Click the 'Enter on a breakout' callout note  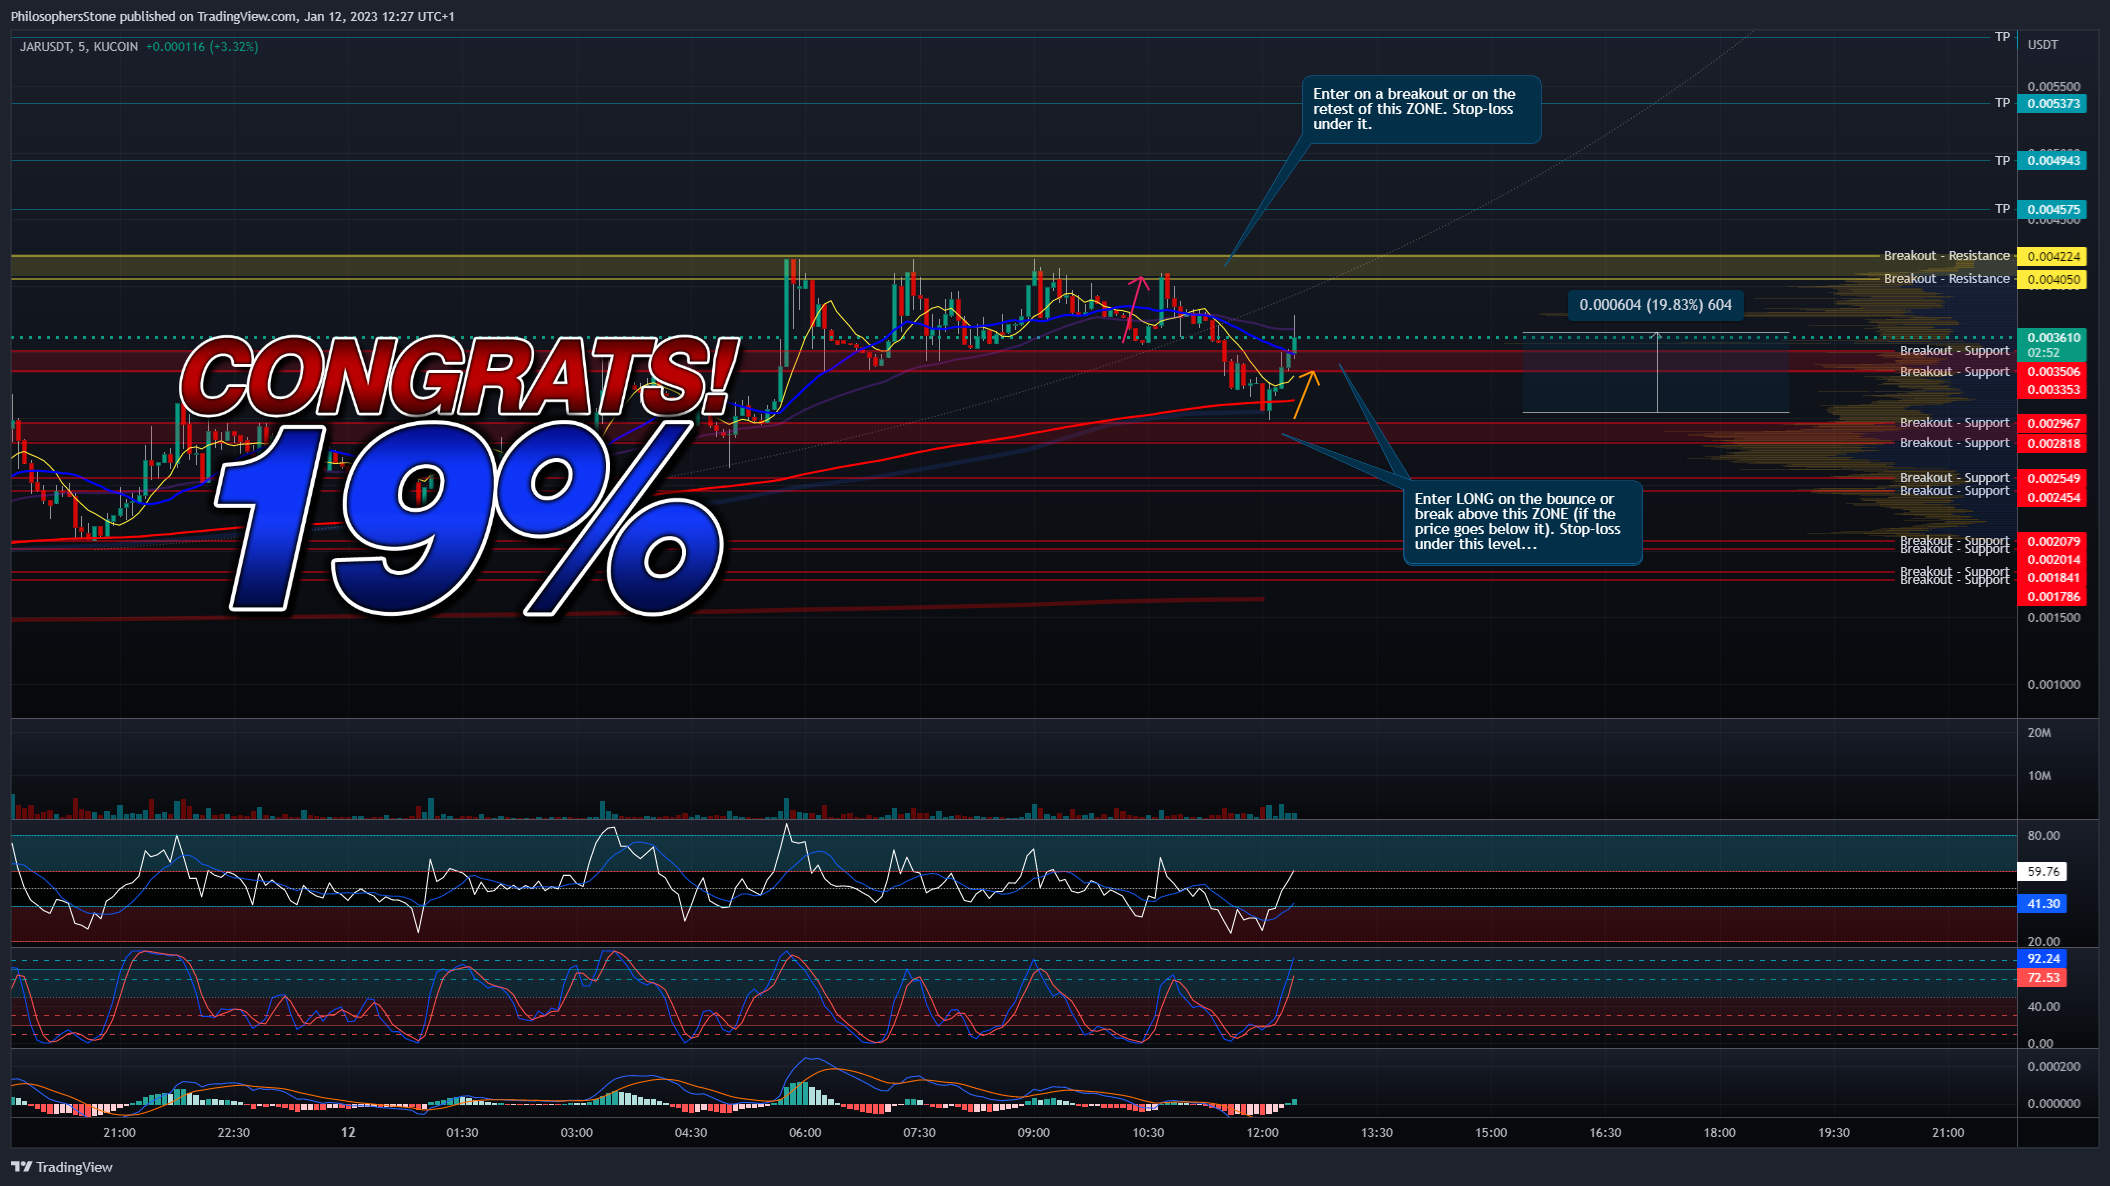point(1420,109)
